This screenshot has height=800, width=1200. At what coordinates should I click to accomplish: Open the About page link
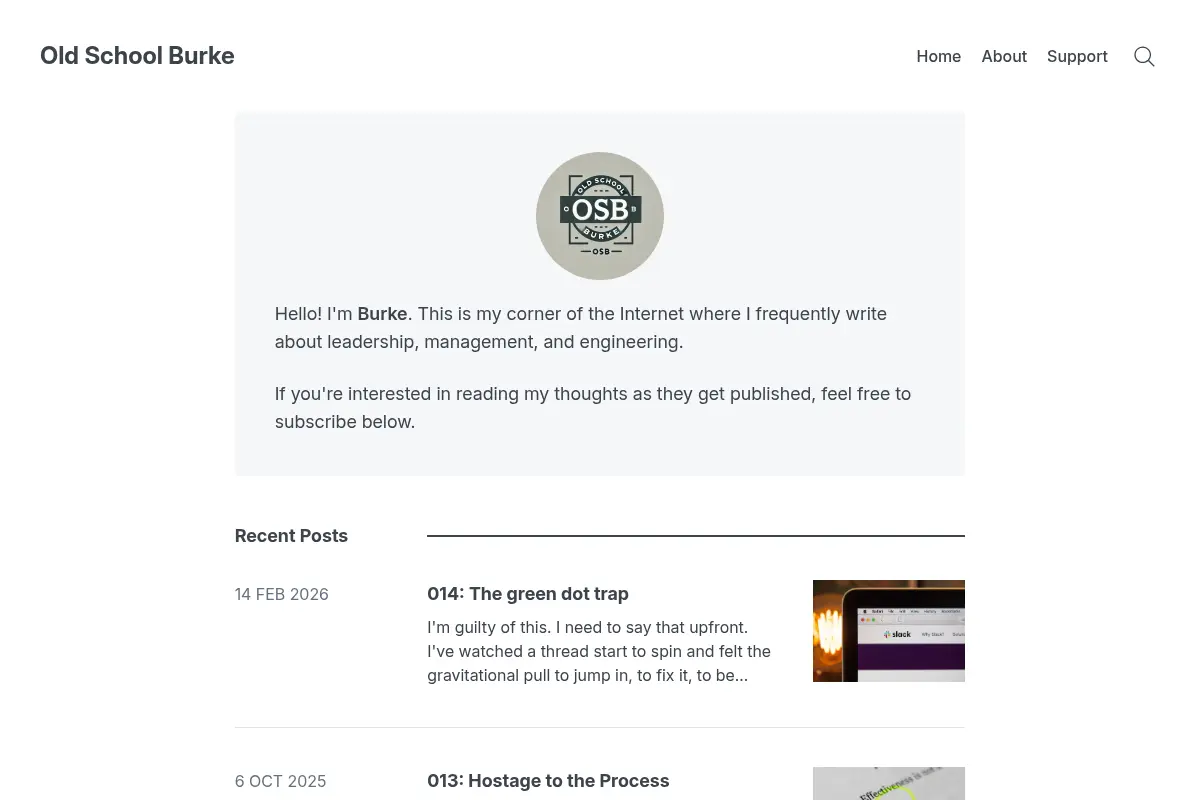pyautogui.click(x=1004, y=57)
